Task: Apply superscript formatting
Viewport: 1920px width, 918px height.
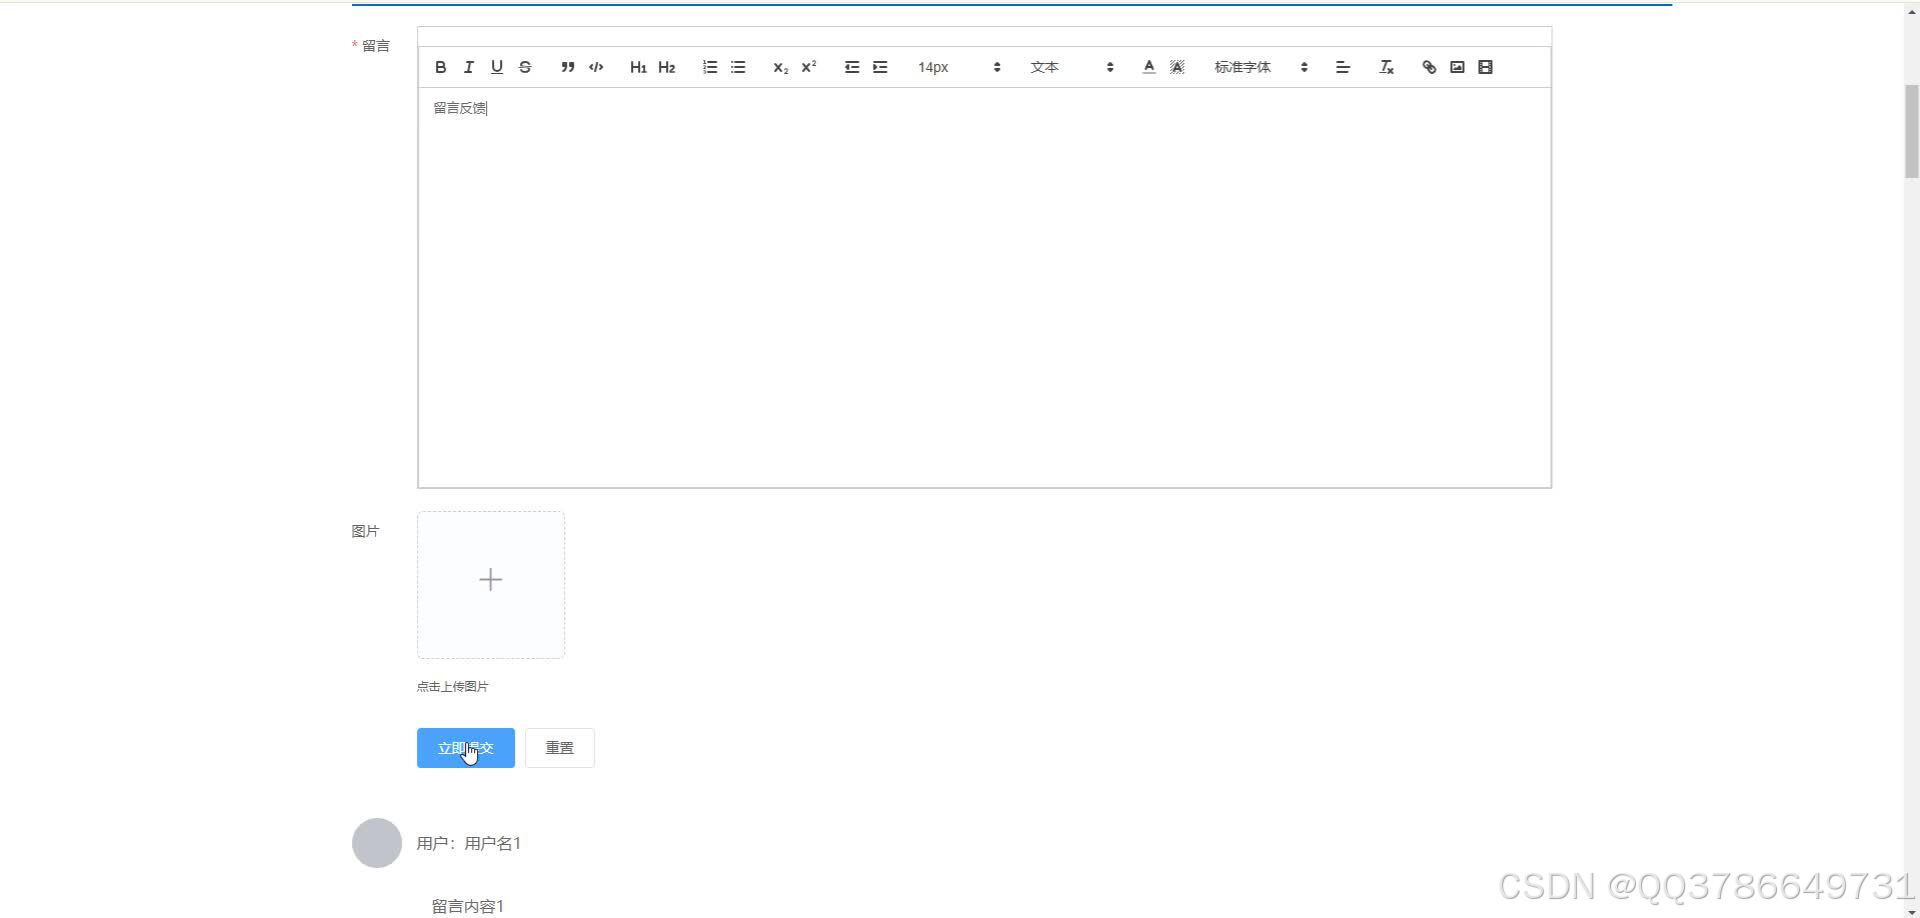Action: [809, 67]
